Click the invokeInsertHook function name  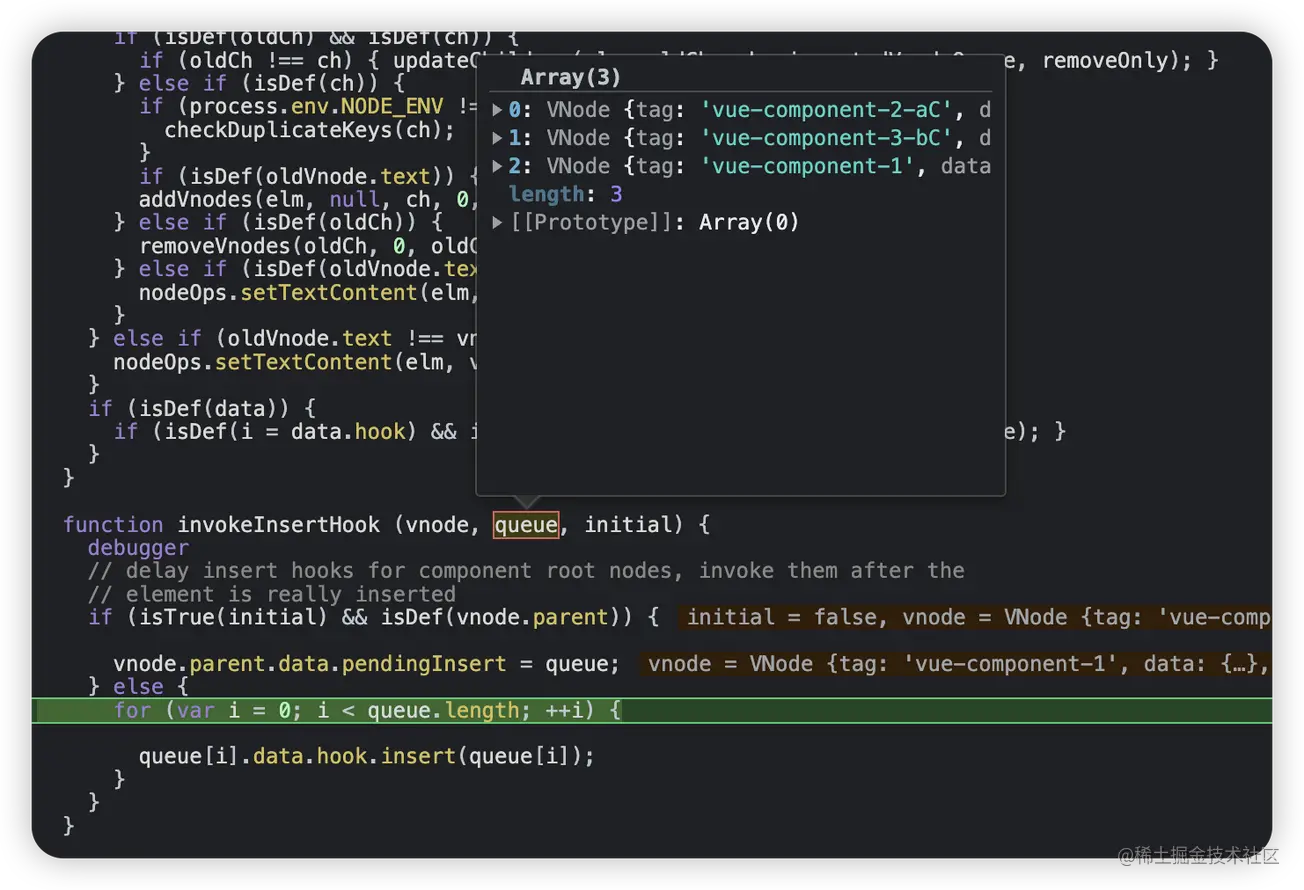(x=279, y=525)
